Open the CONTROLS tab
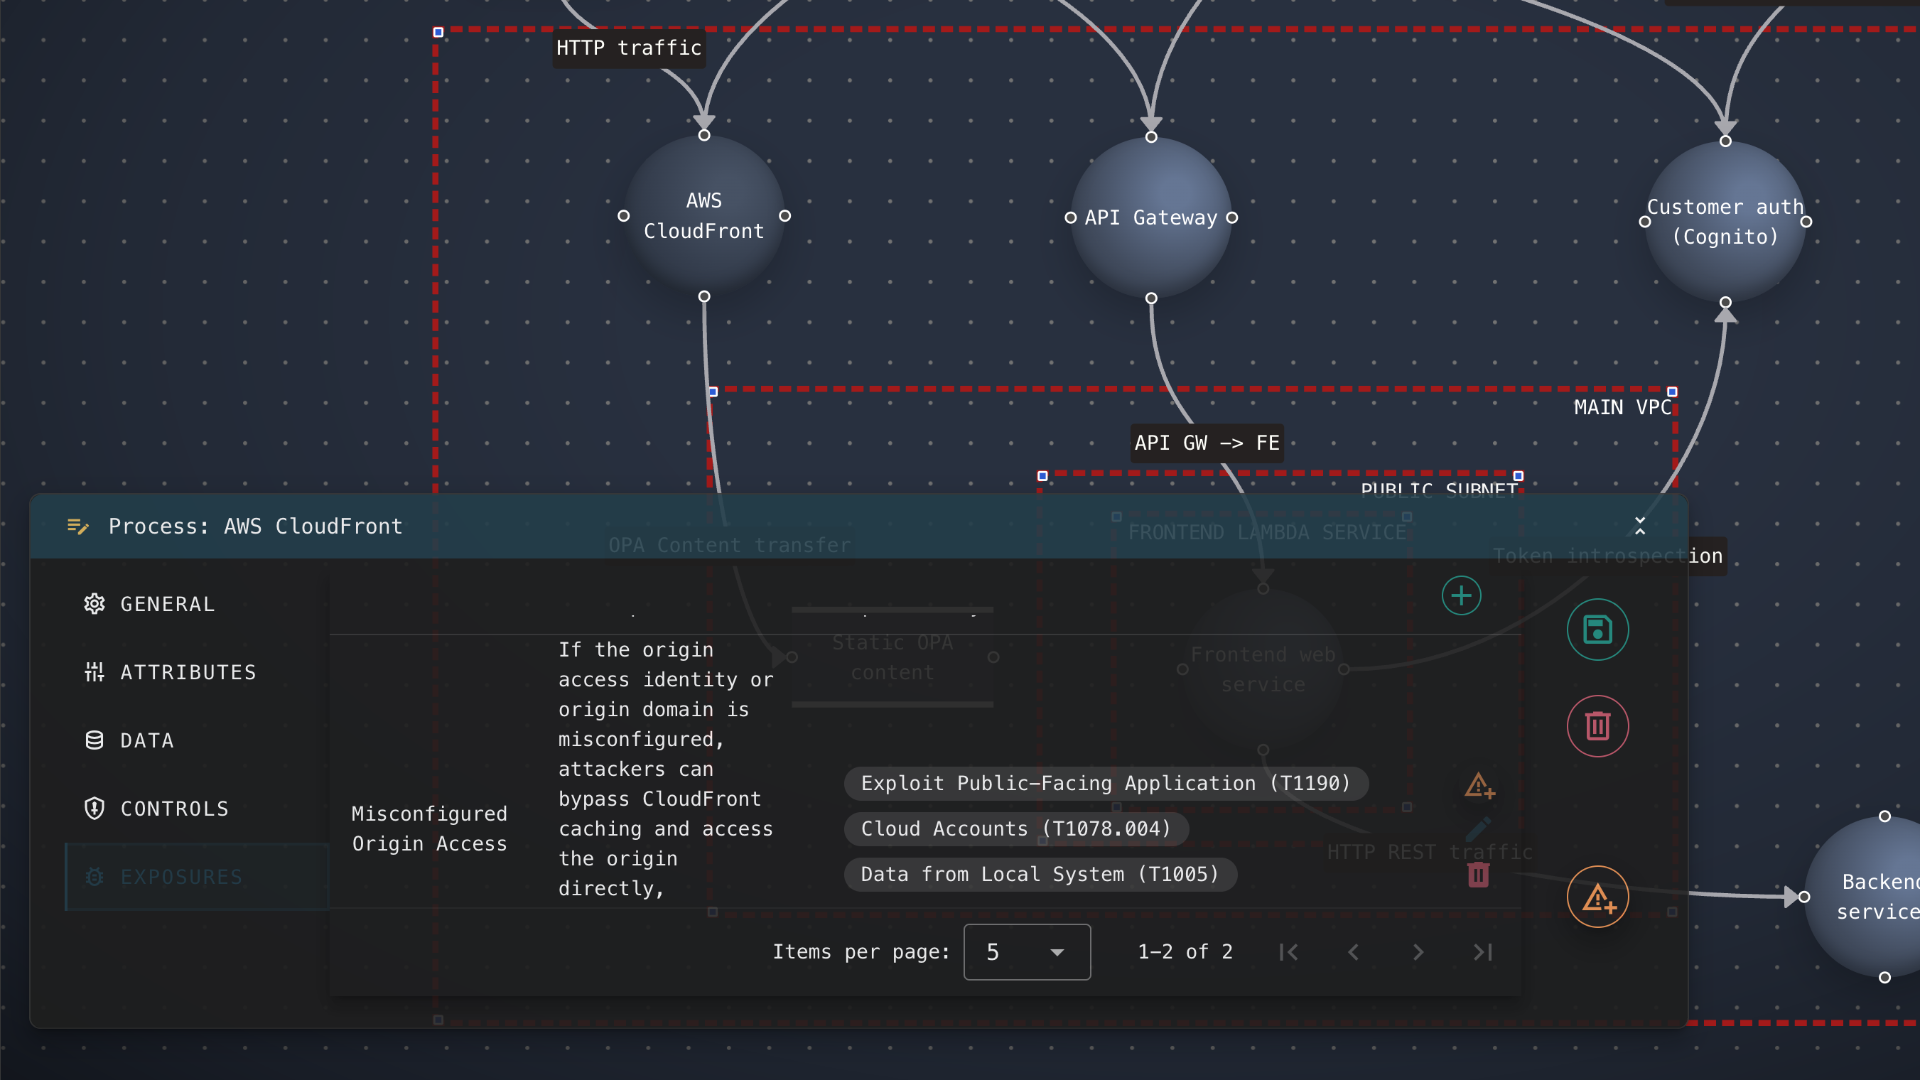1920x1080 pixels. (x=173, y=809)
